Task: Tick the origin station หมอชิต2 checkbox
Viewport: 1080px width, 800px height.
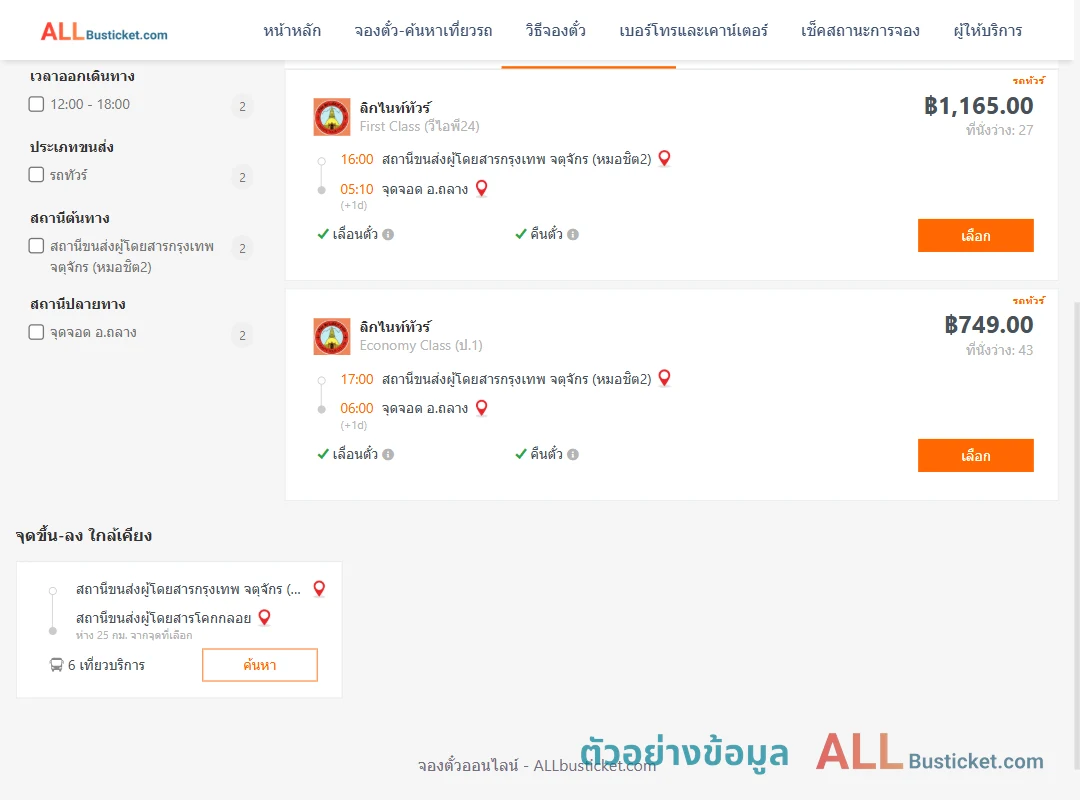Action: [37, 246]
